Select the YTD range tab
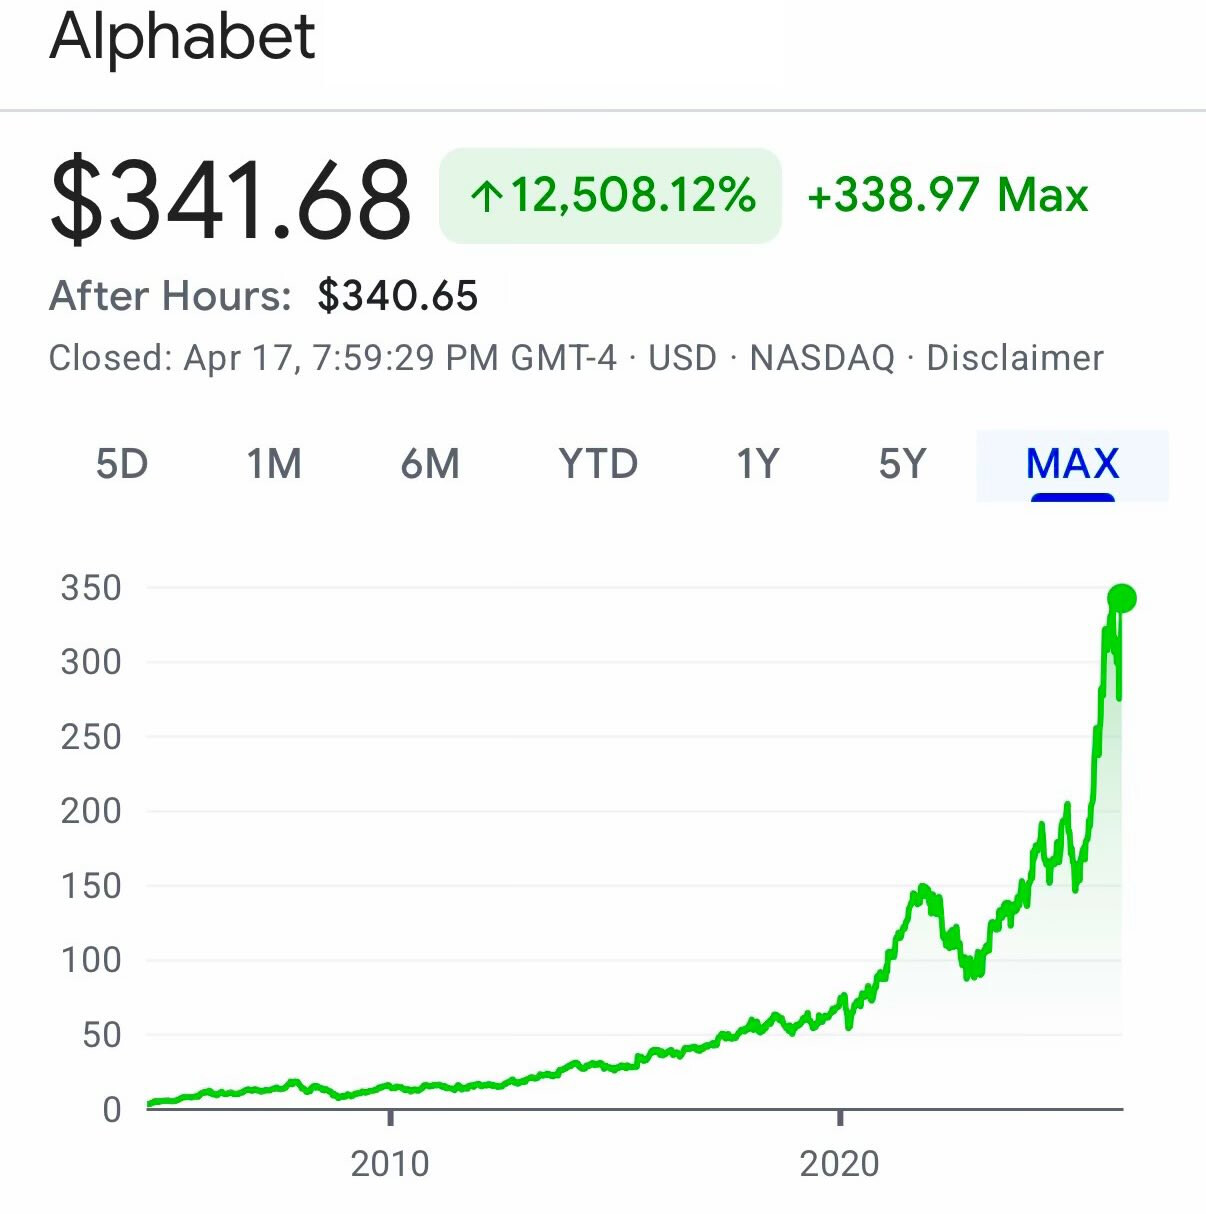The image size is (1206, 1214). 598,464
